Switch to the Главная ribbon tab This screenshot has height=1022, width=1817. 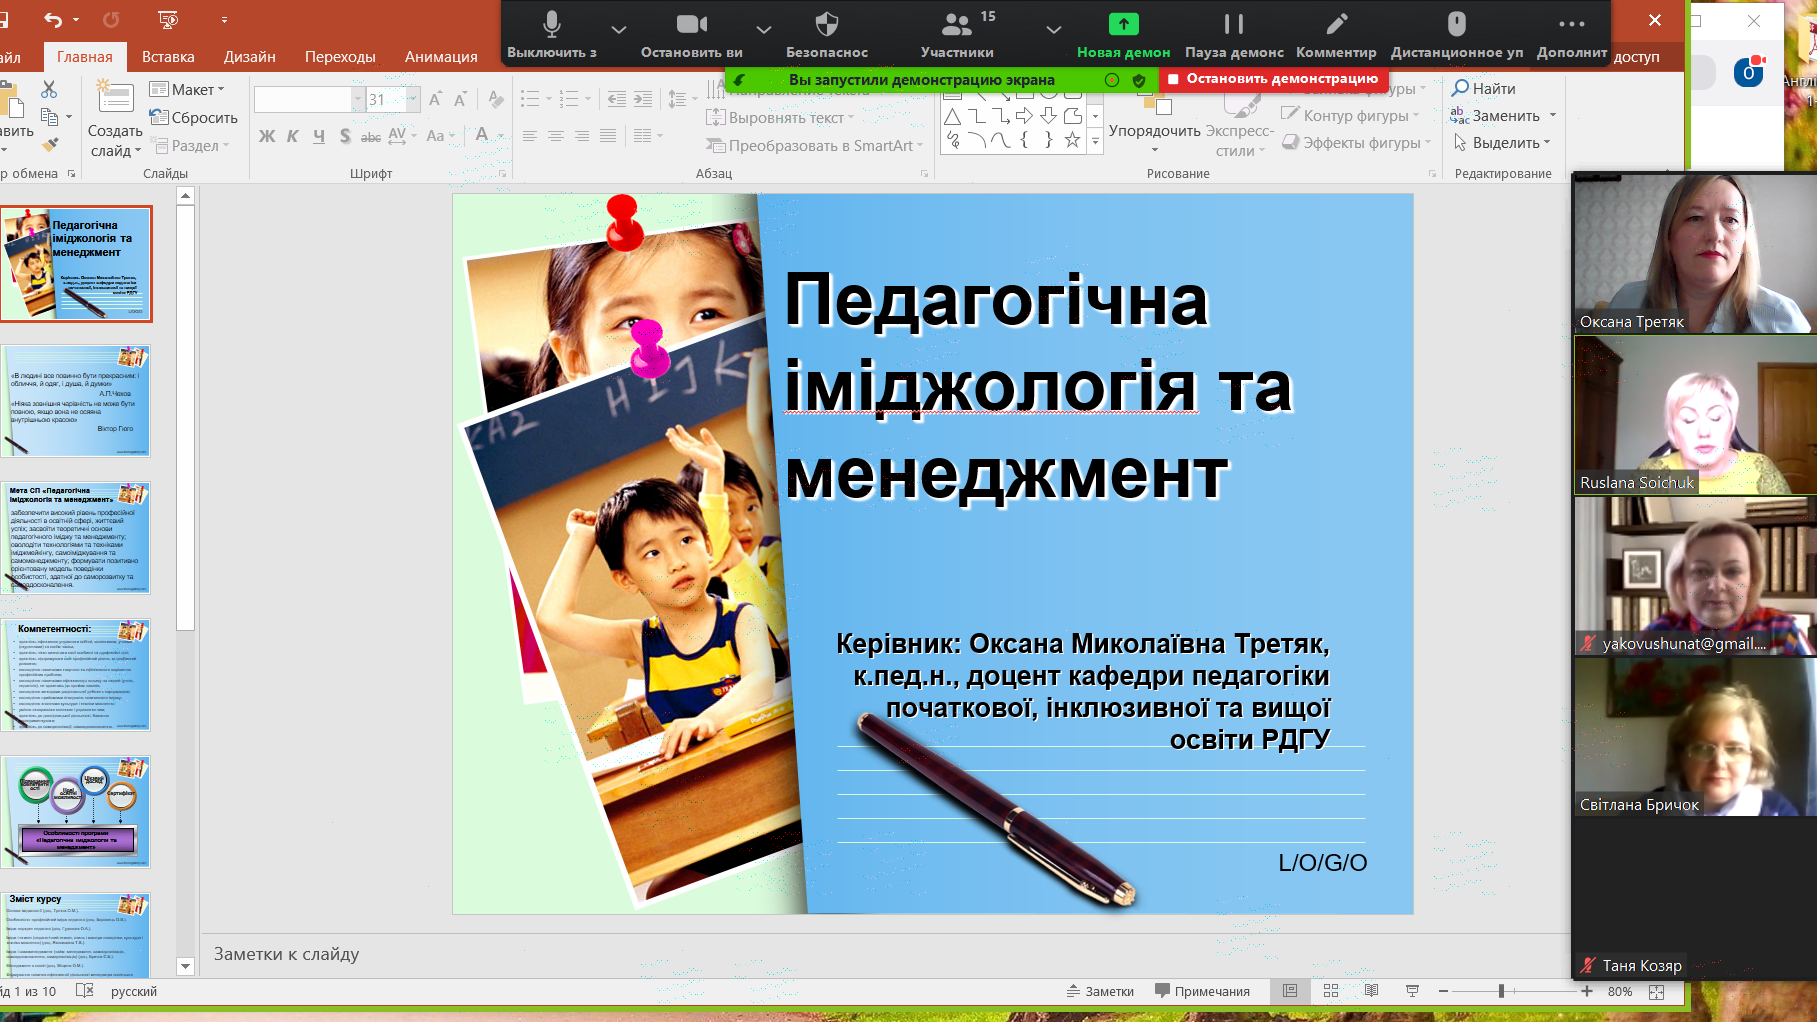click(85, 57)
